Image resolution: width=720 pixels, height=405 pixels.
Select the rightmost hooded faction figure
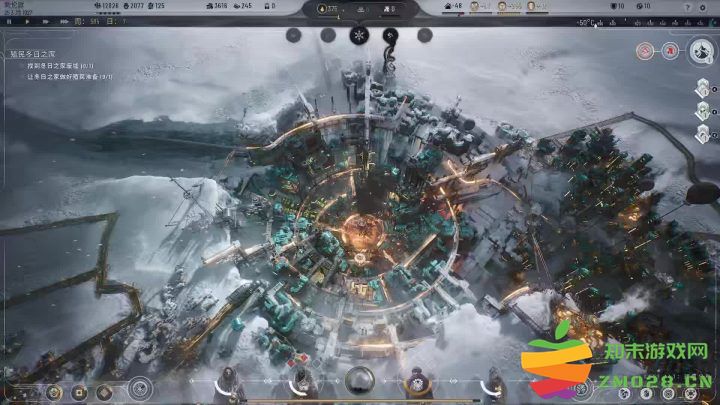[x=494, y=384]
